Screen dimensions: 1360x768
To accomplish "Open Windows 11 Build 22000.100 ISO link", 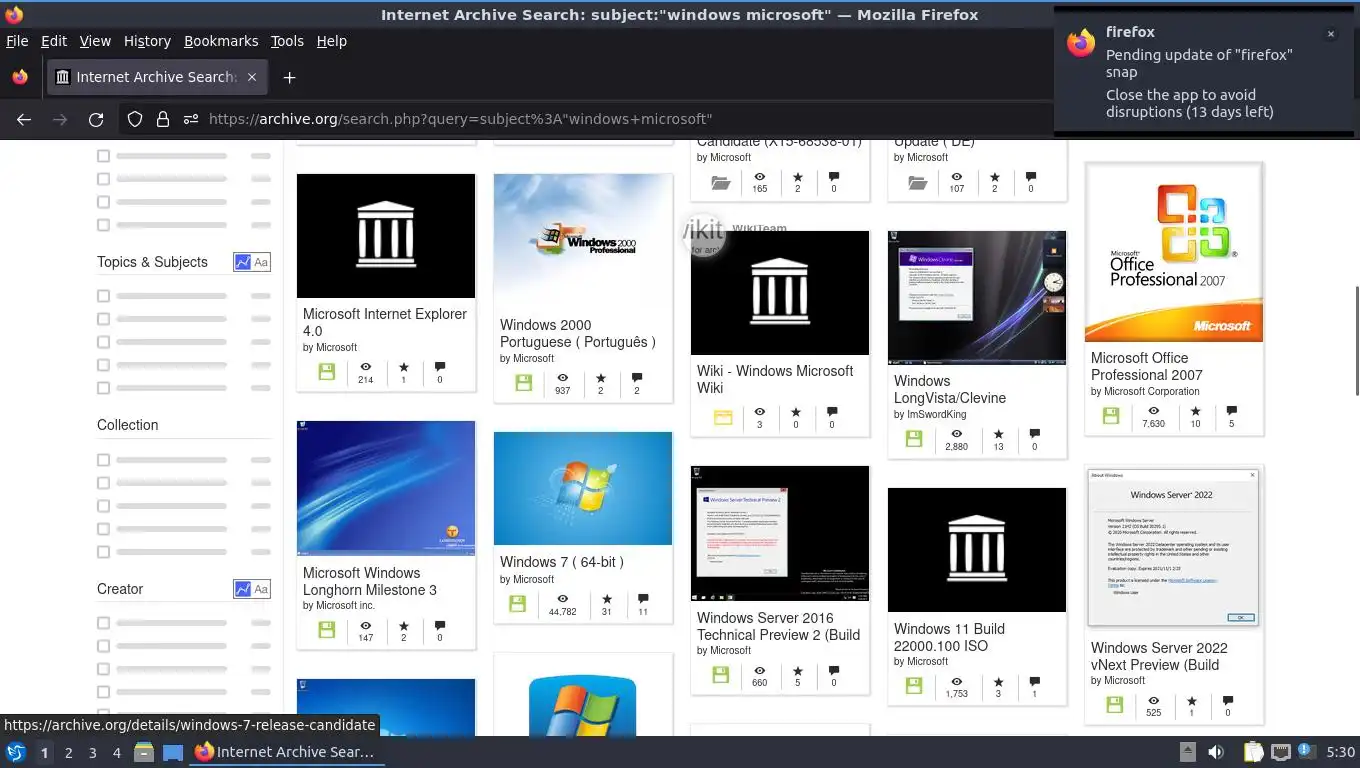I will point(949,637).
